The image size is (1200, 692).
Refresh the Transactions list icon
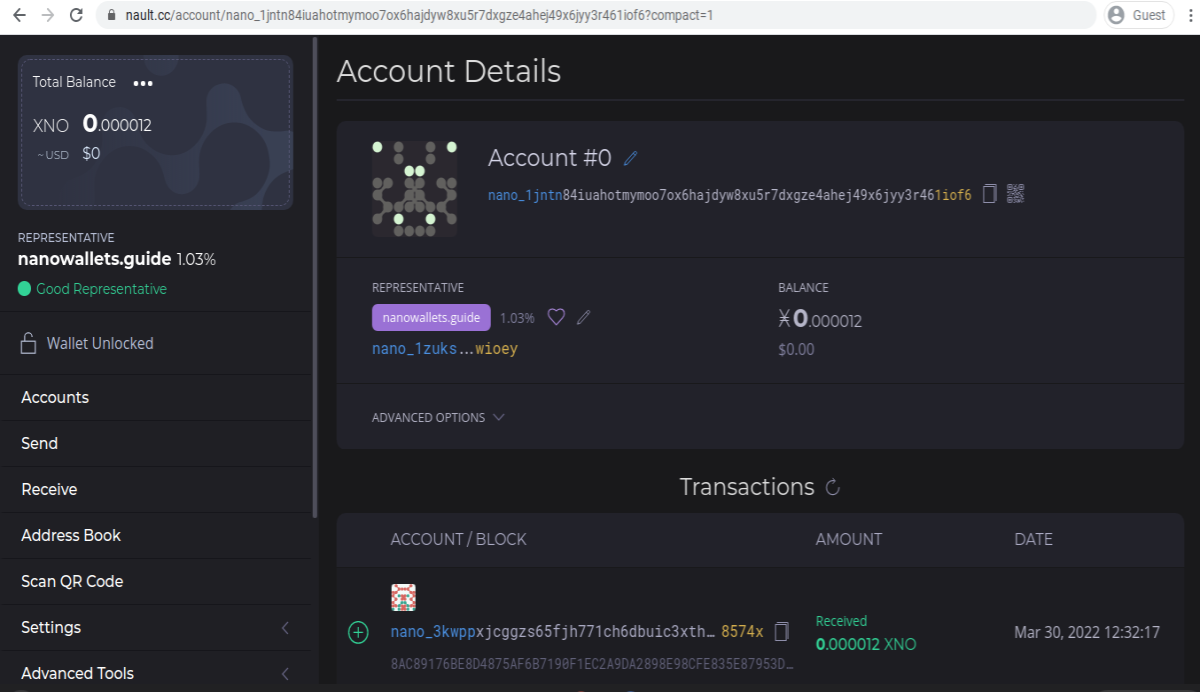(832, 488)
